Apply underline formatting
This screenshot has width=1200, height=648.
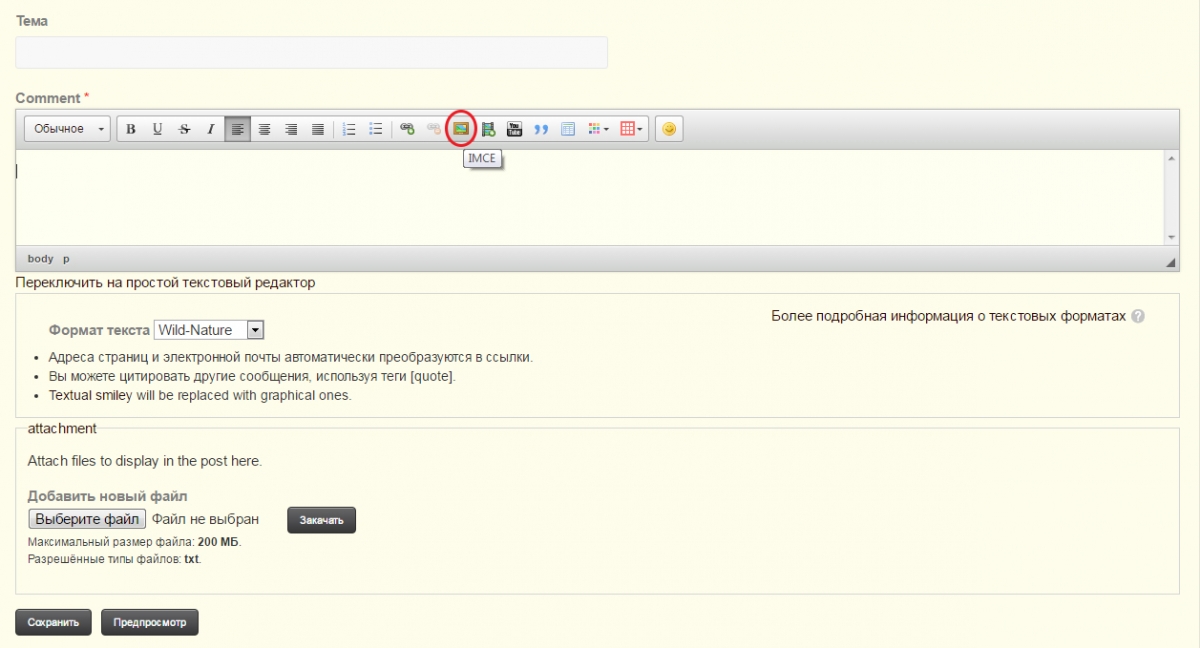(157, 129)
